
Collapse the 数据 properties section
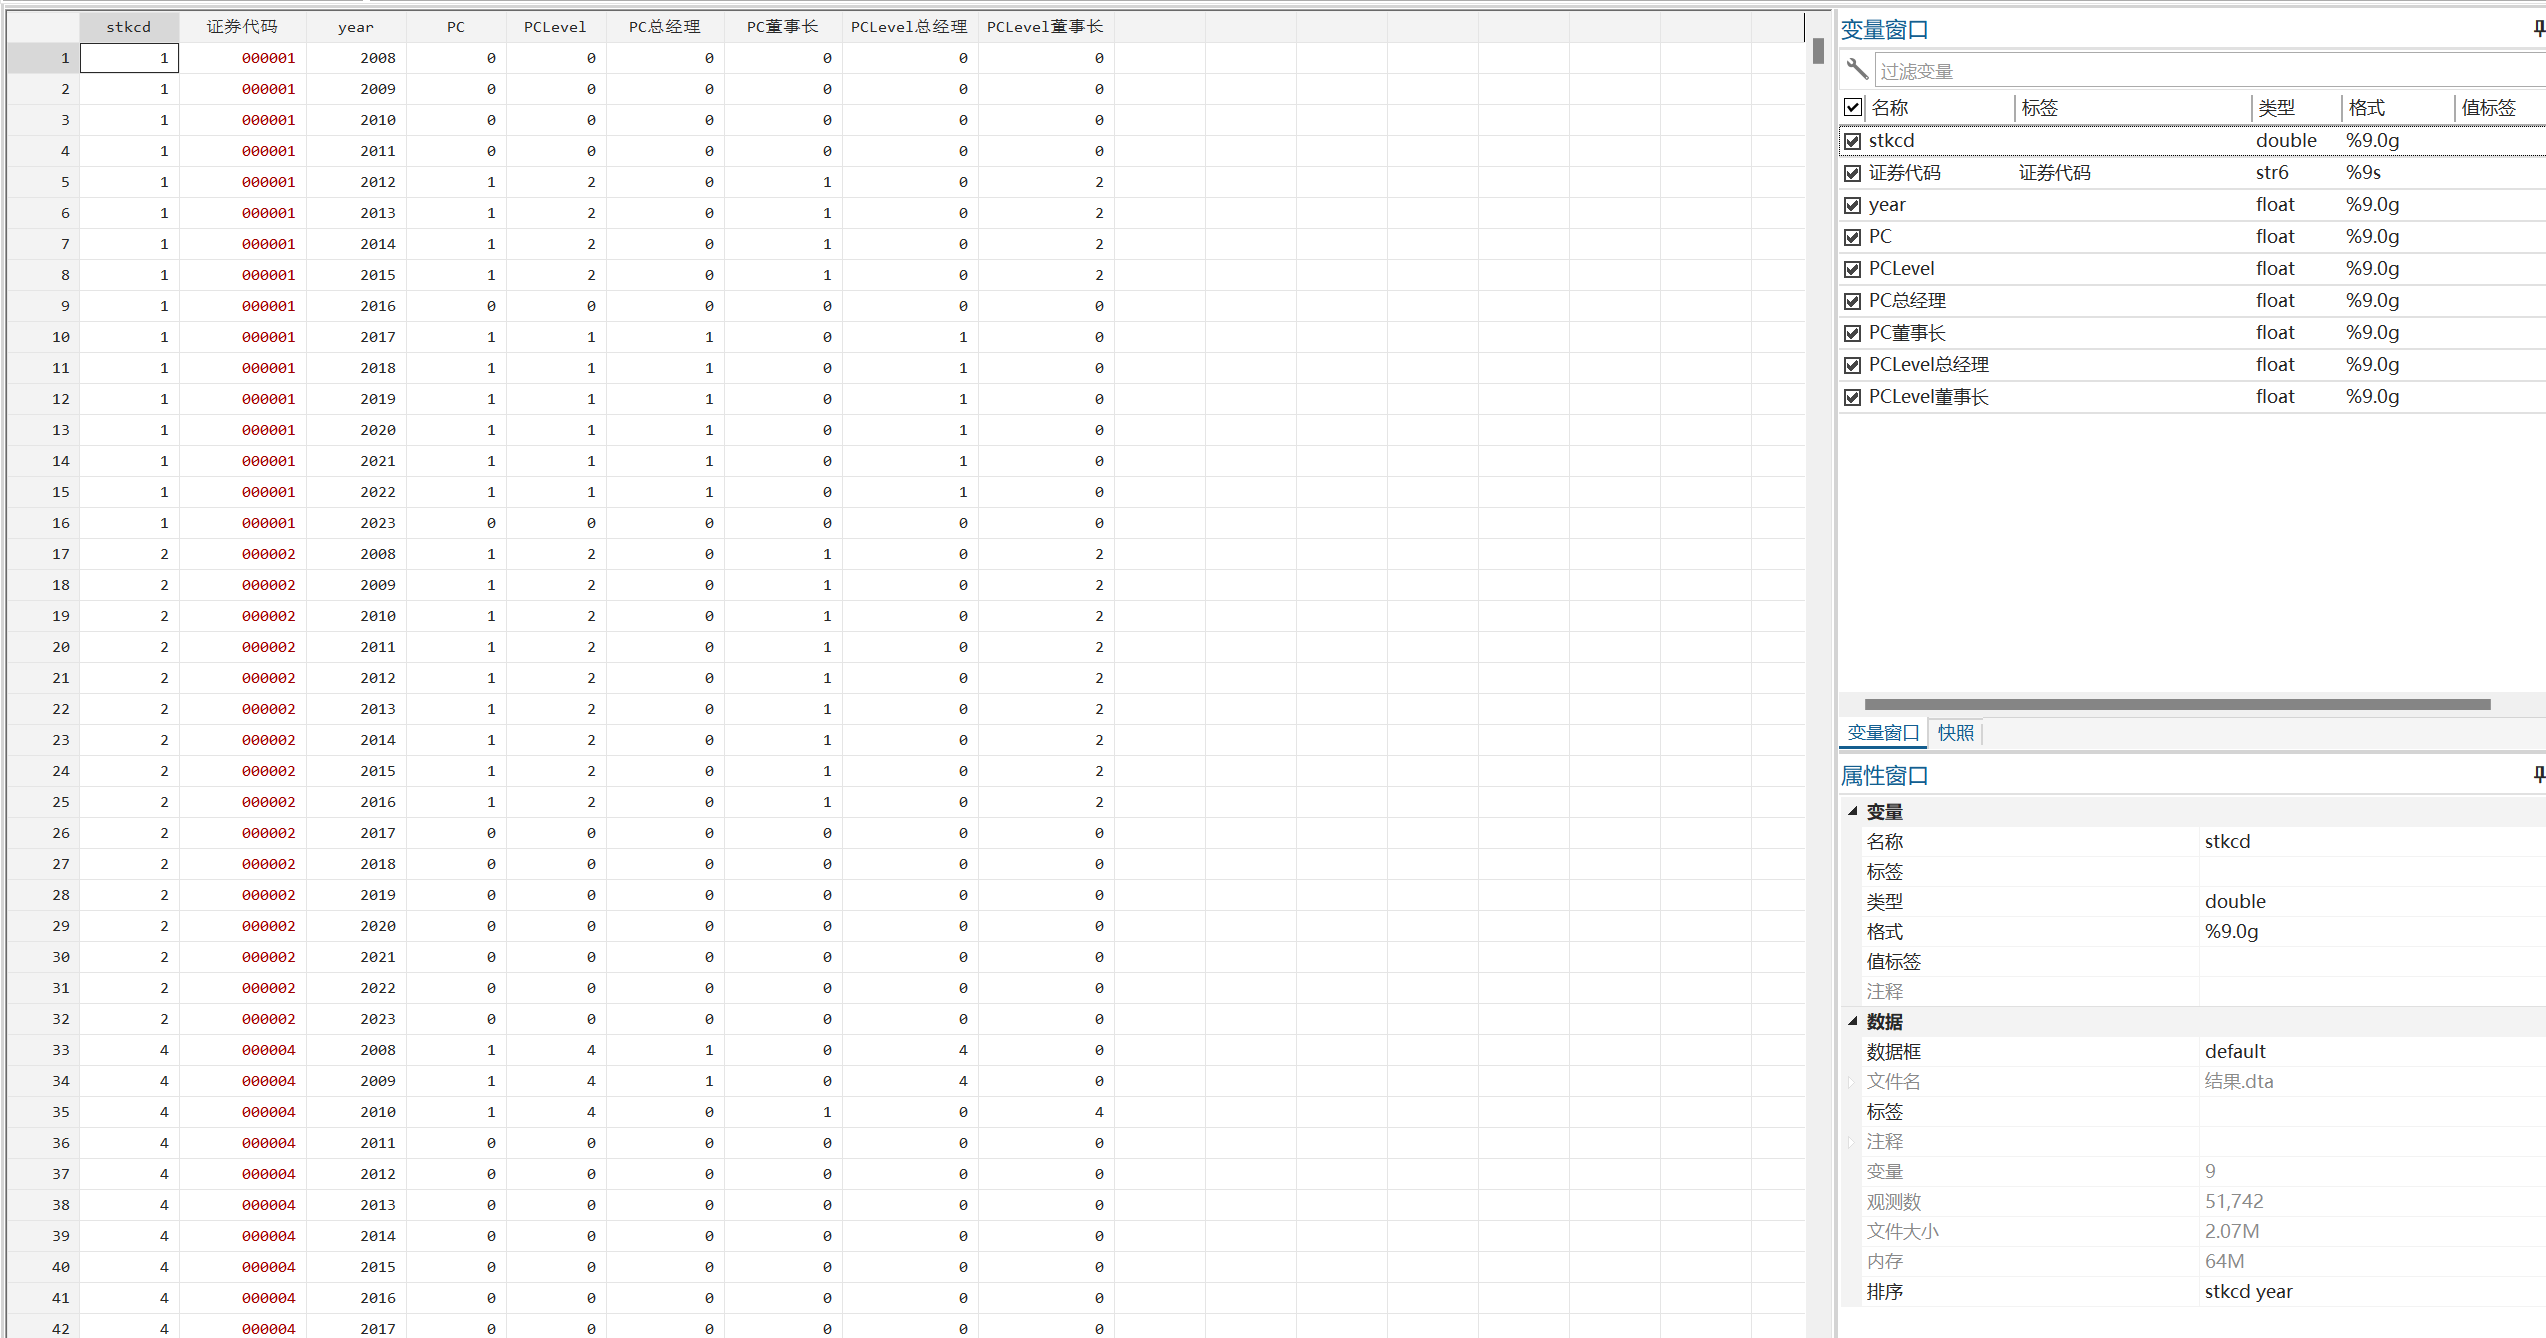1853,1021
